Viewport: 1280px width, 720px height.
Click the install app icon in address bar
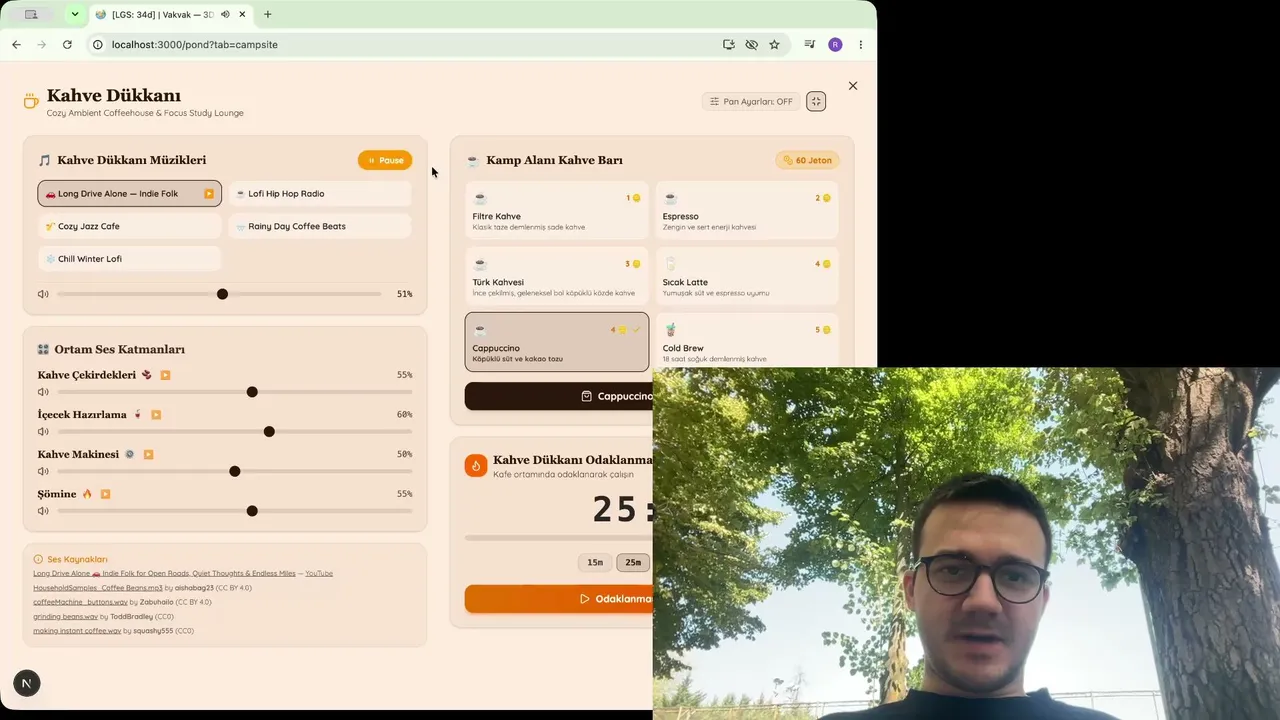click(x=729, y=45)
